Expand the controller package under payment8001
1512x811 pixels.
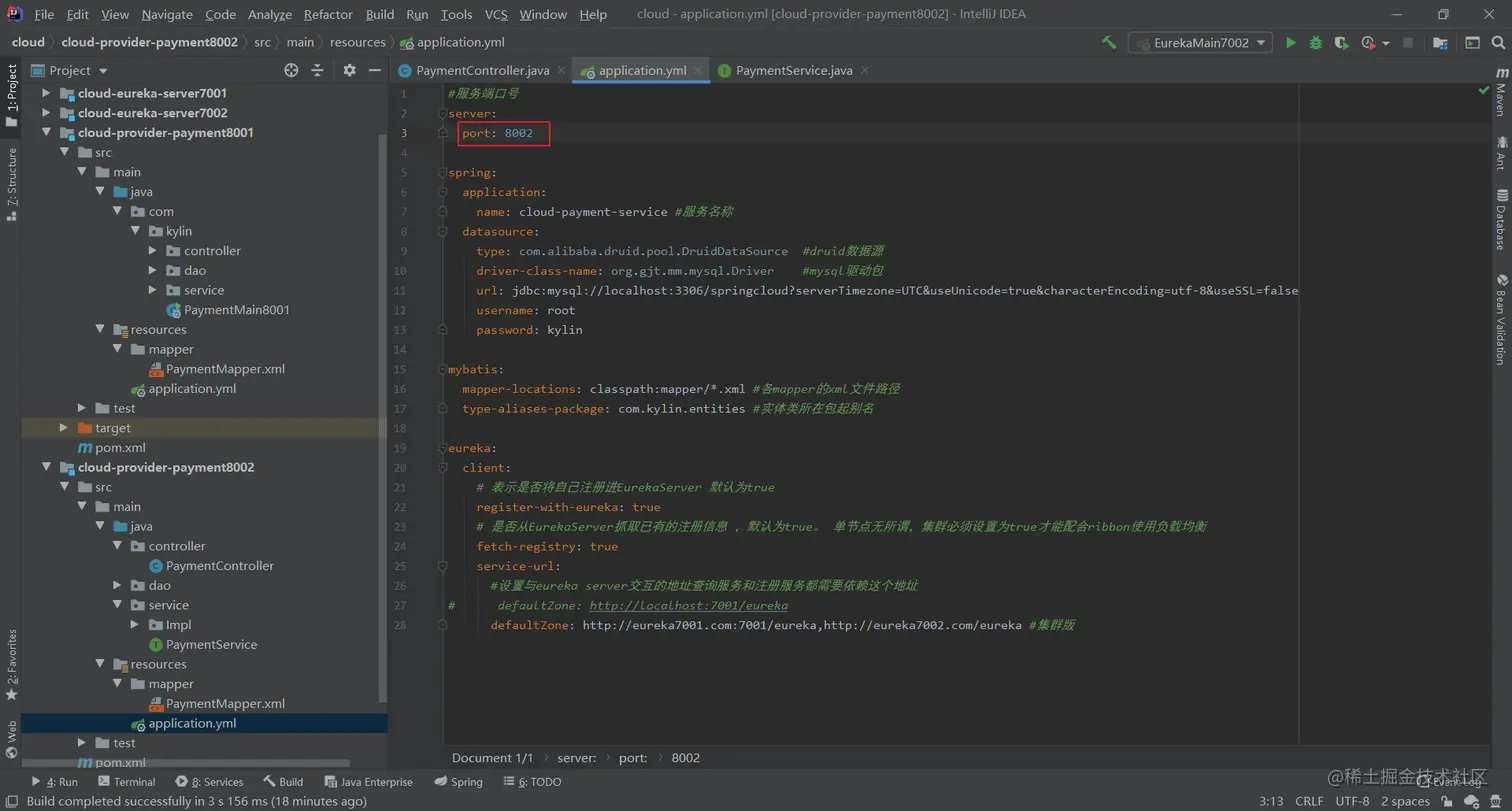tap(153, 251)
